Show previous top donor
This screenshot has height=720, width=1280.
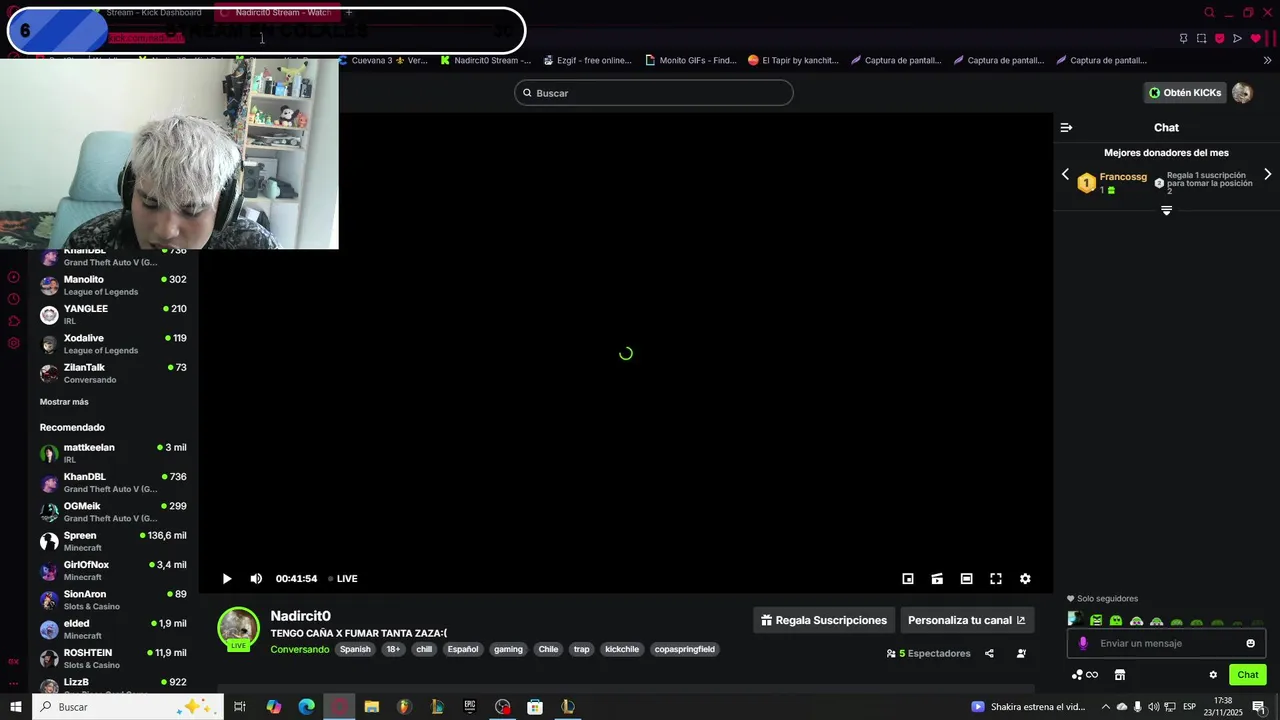1065,174
